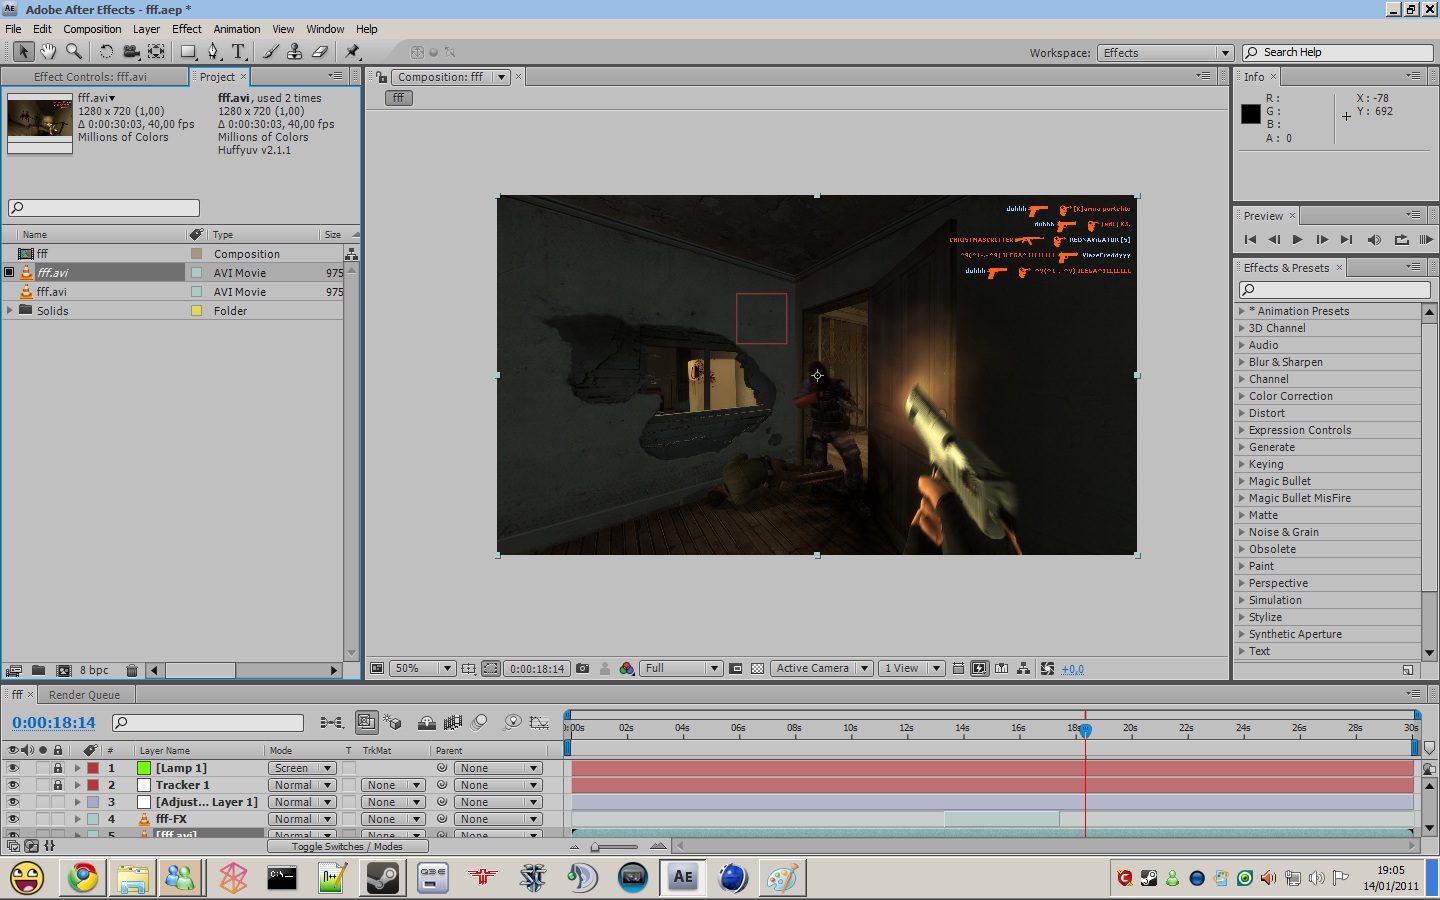Expand the Color Correction effects category

1242,396
